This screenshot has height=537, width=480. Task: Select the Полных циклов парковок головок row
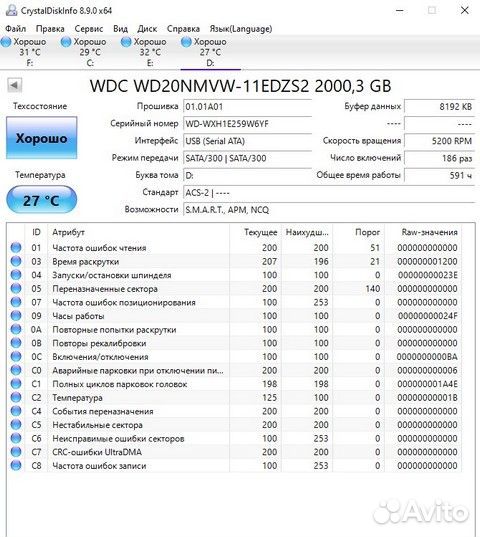pos(234,384)
